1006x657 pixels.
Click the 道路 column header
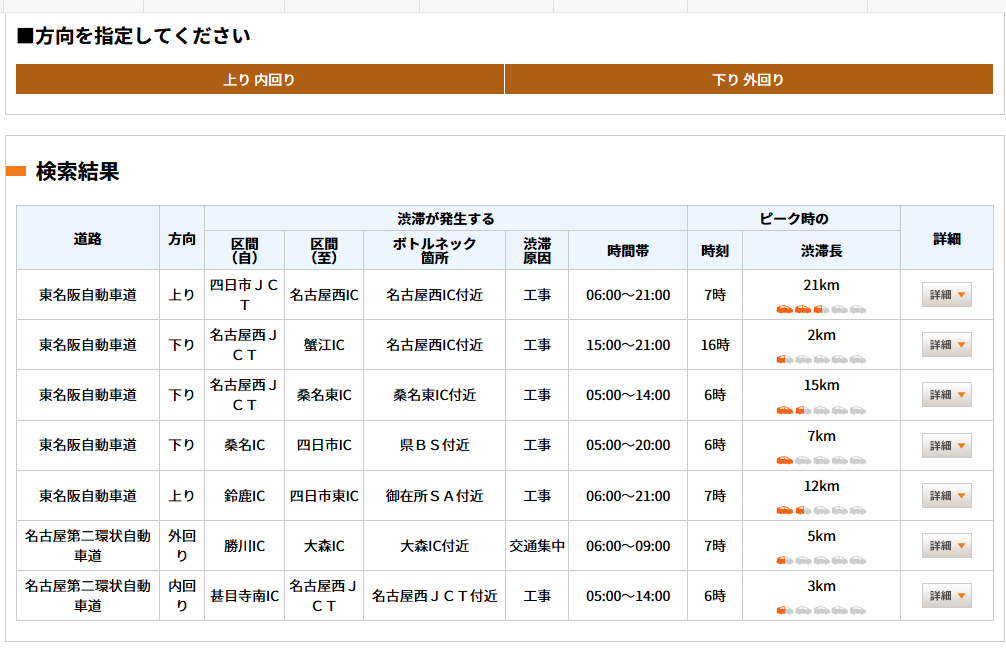(88, 239)
